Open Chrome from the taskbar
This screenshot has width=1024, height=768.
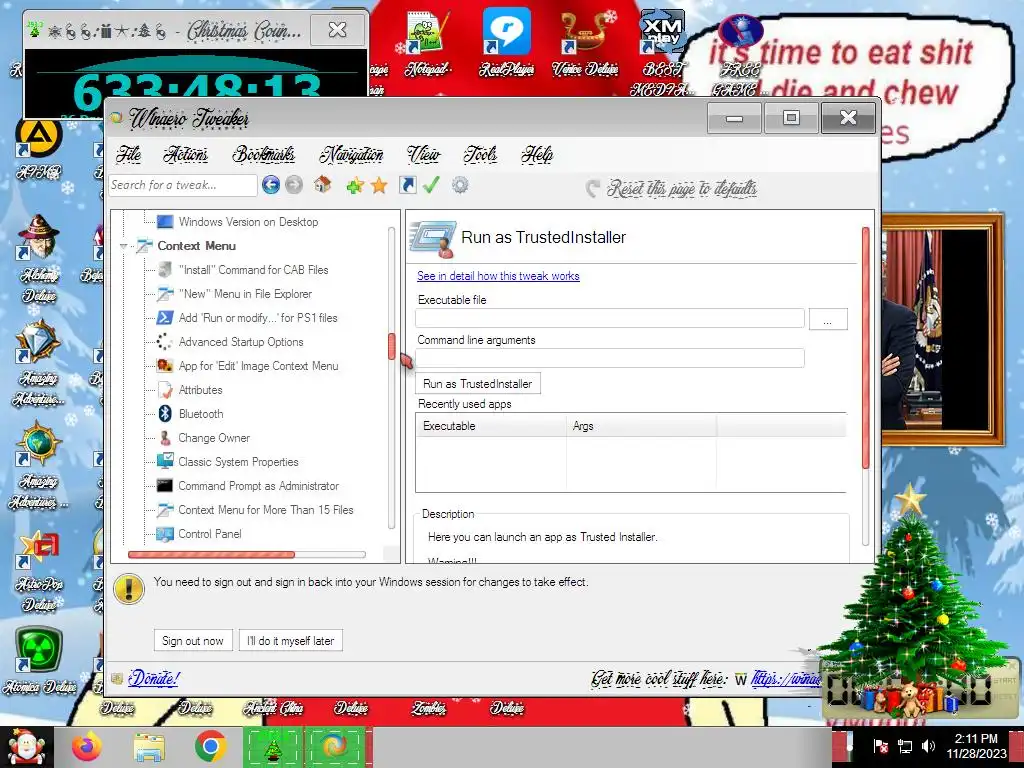(210, 747)
